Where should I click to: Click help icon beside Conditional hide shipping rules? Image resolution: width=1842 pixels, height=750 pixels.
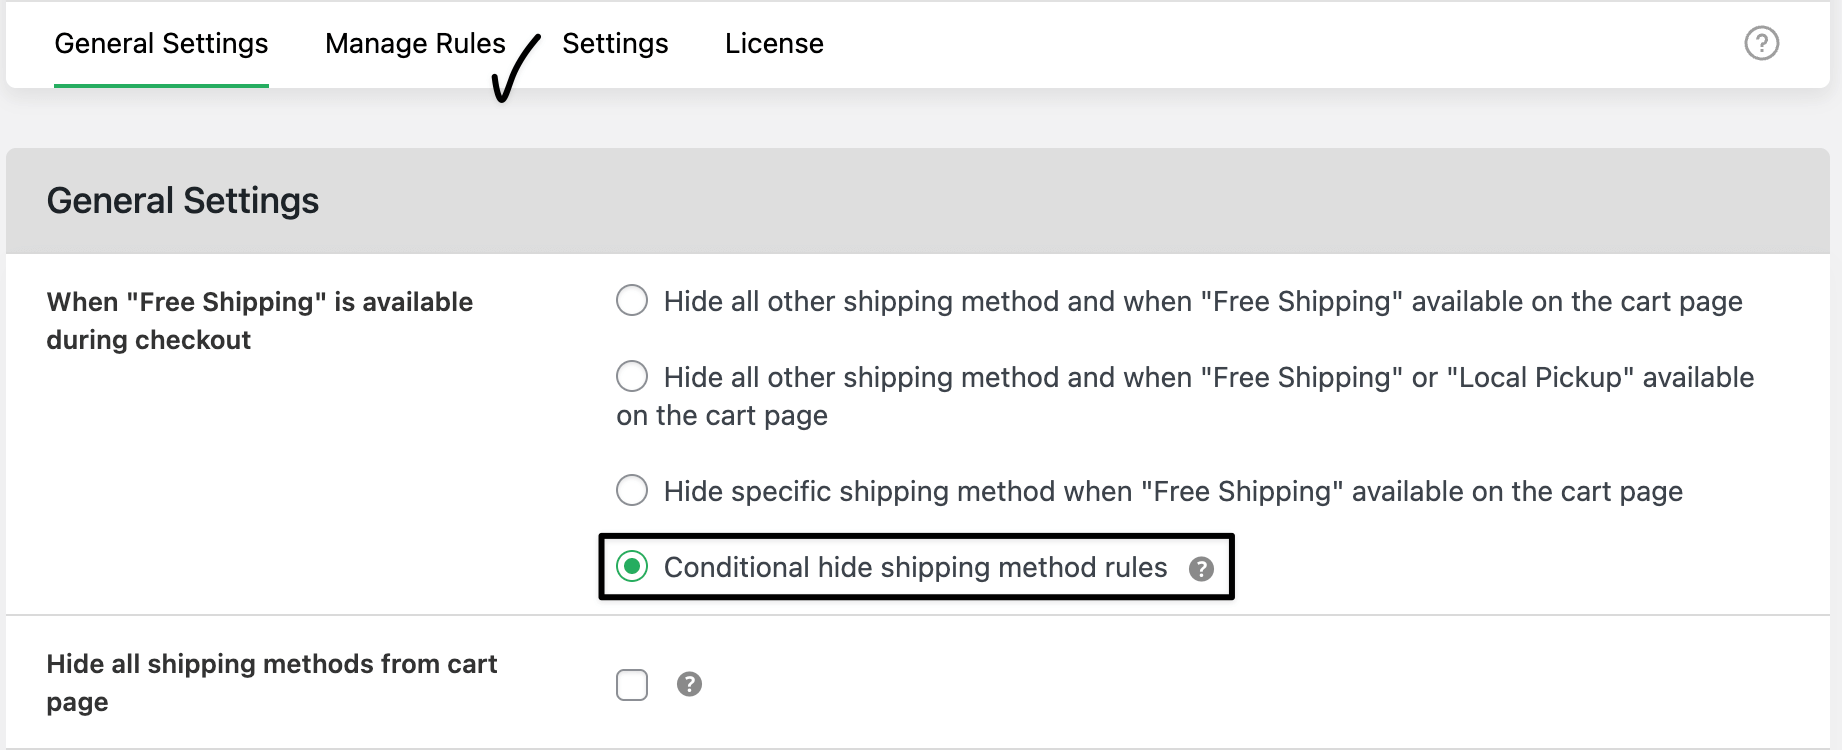(1201, 569)
